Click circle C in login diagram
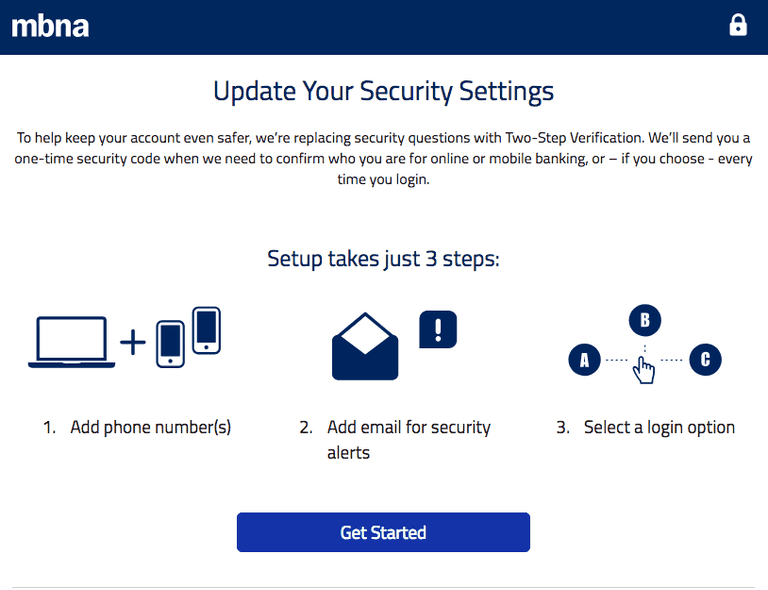The height and width of the screenshot is (590, 768). 705,359
